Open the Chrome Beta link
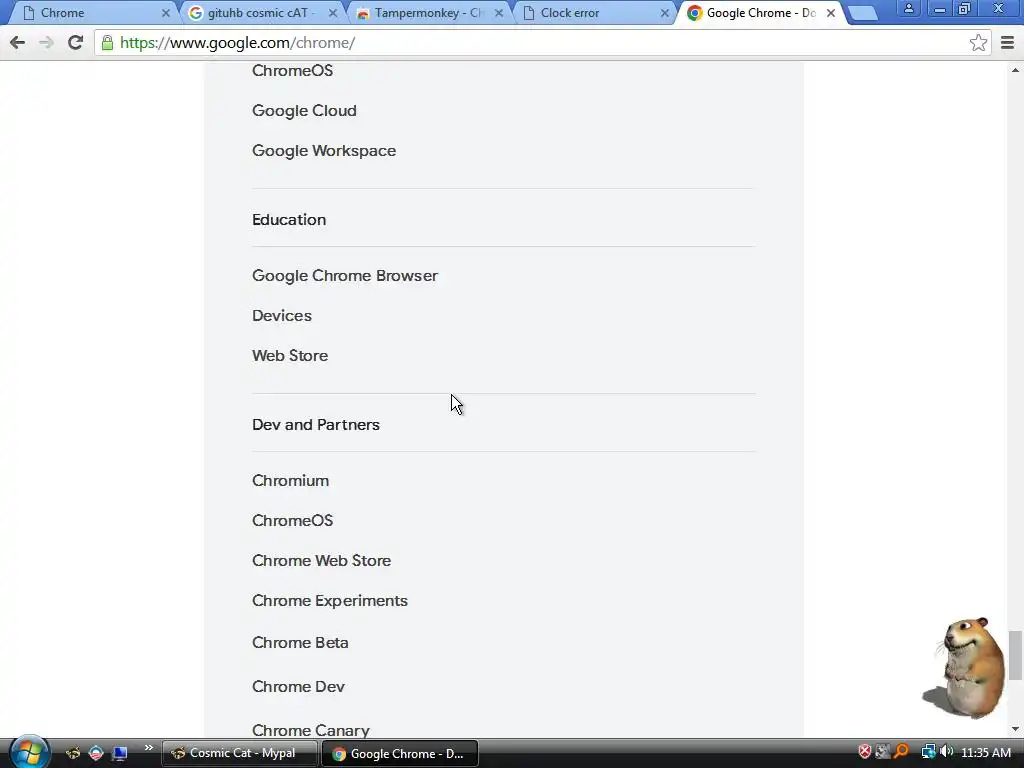Image resolution: width=1024 pixels, height=768 pixels. [x=300, y=643]
